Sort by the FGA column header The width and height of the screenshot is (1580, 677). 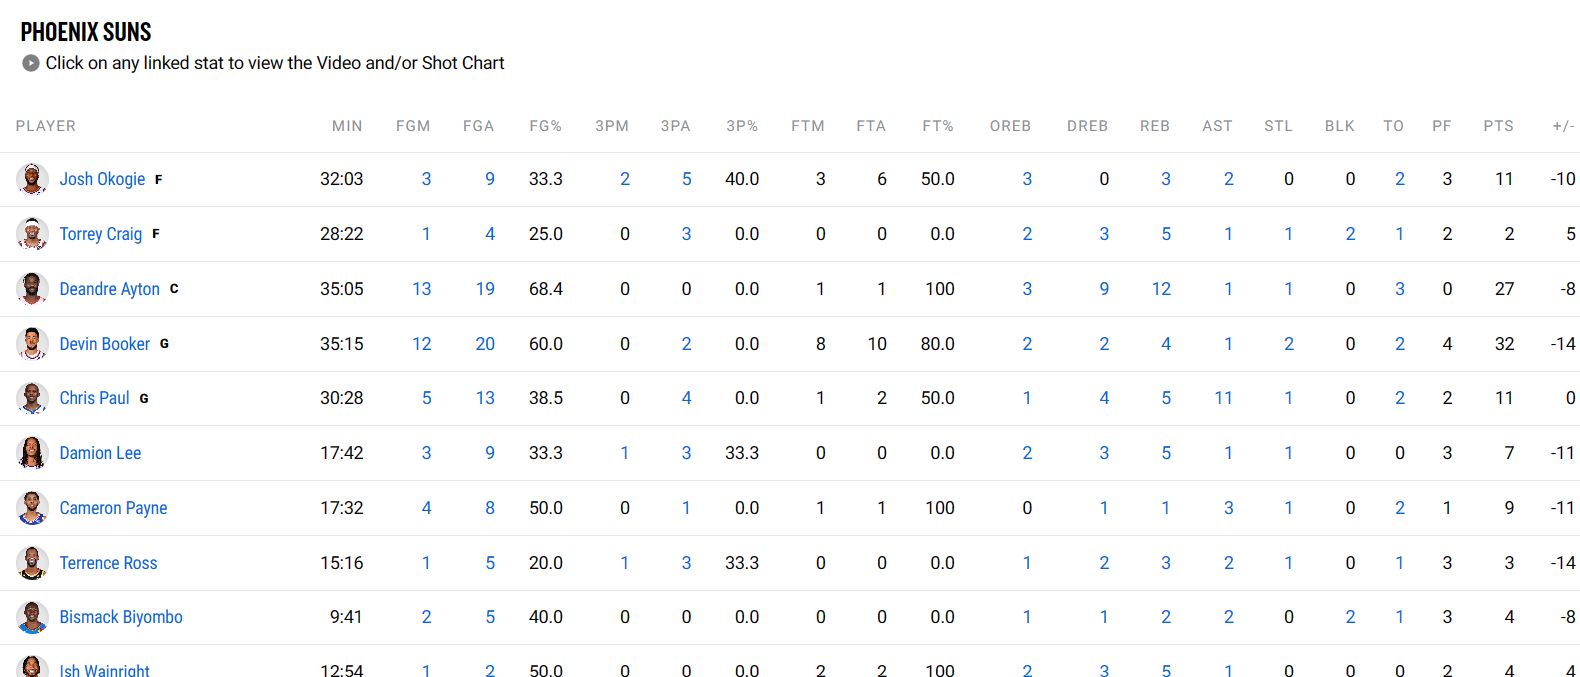[x=479, y=126]
